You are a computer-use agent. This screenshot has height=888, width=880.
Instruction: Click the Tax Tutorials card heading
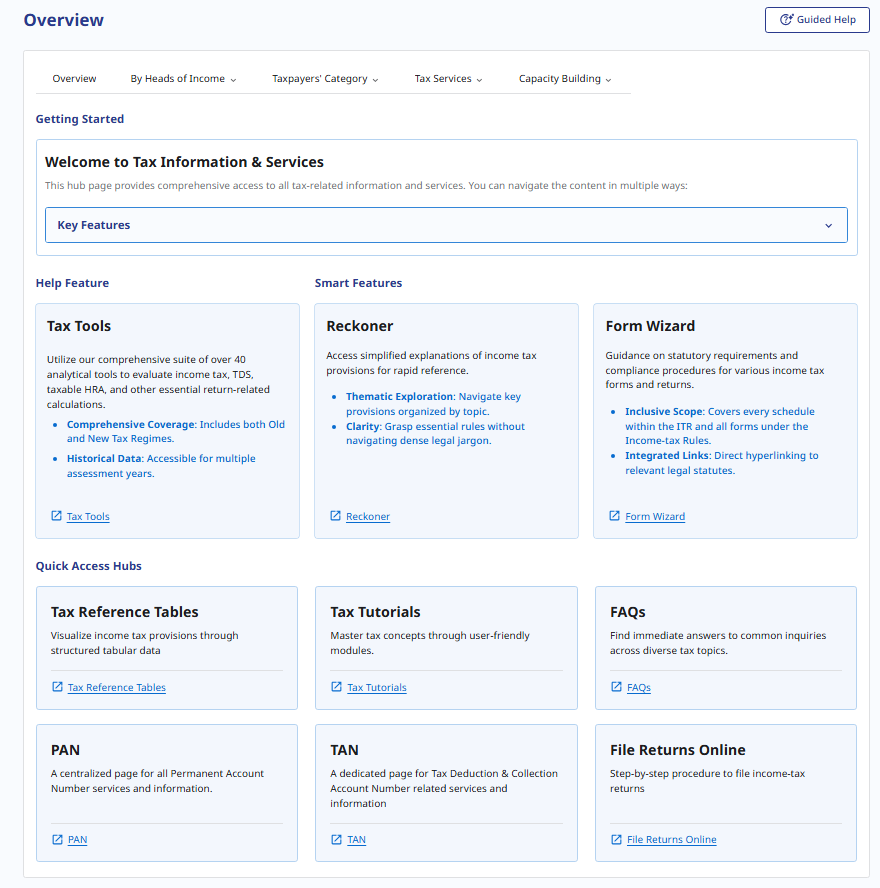(375, 612)
